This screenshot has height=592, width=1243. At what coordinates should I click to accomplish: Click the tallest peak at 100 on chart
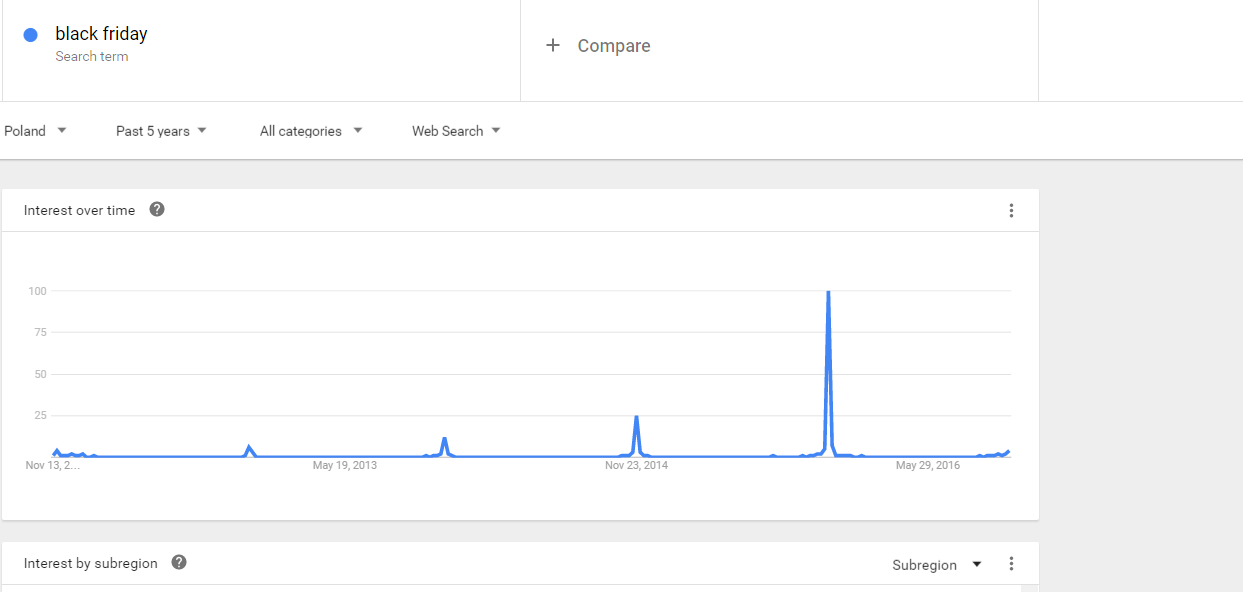828,293
